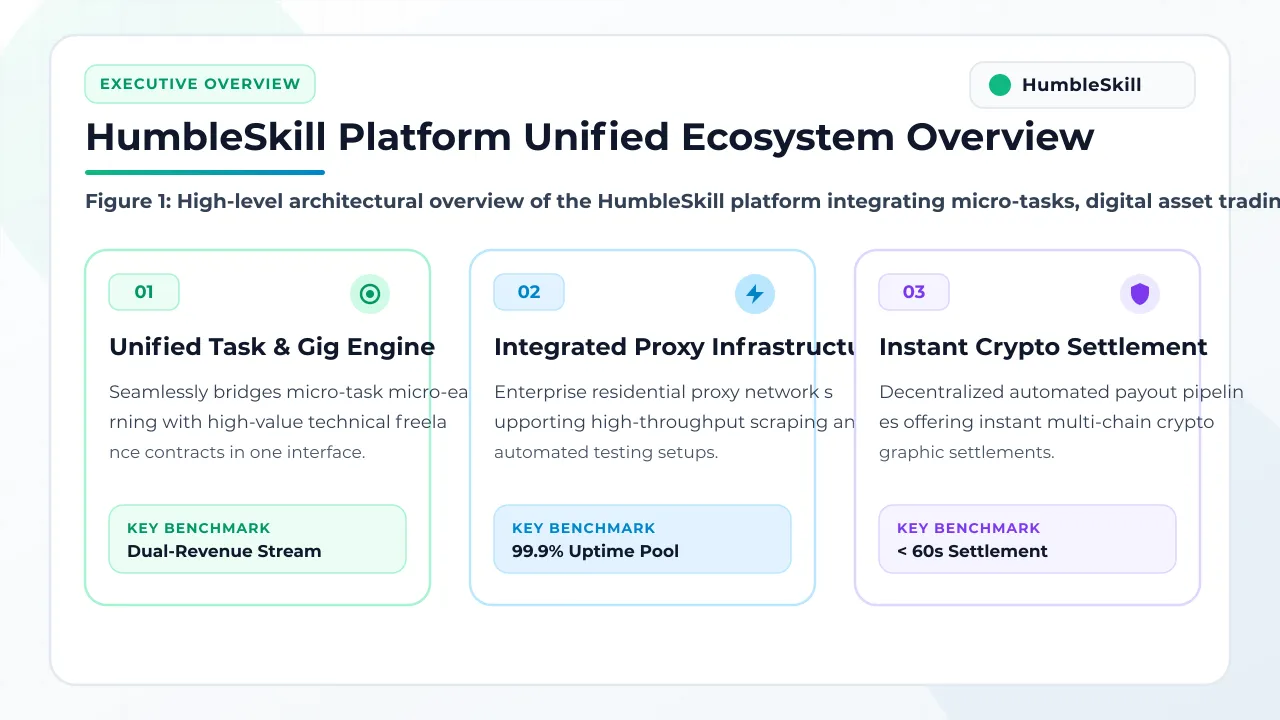Click the main title HumbleSkill Platform Unified Ecosystem Overview
This screenshot has width=1280, height=720.
tap(590, 137)
